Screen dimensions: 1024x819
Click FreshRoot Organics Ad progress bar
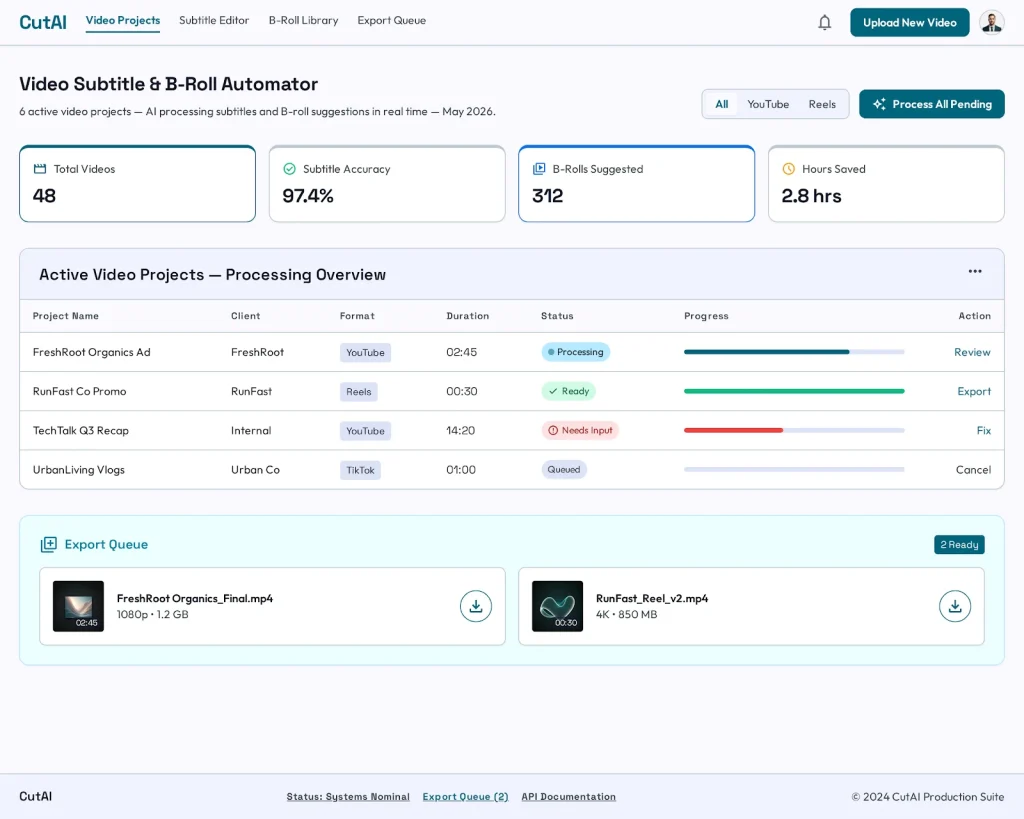[x=794, y=352]
